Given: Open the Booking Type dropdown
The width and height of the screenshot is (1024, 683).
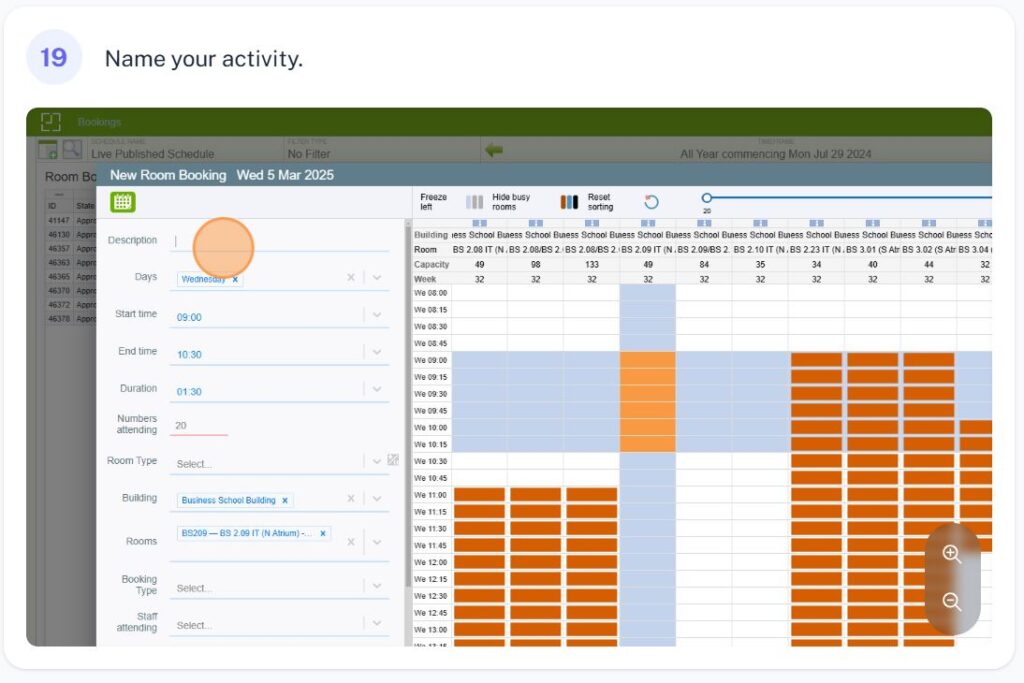Looking at the screenshot, I should (x=377, y=587).
